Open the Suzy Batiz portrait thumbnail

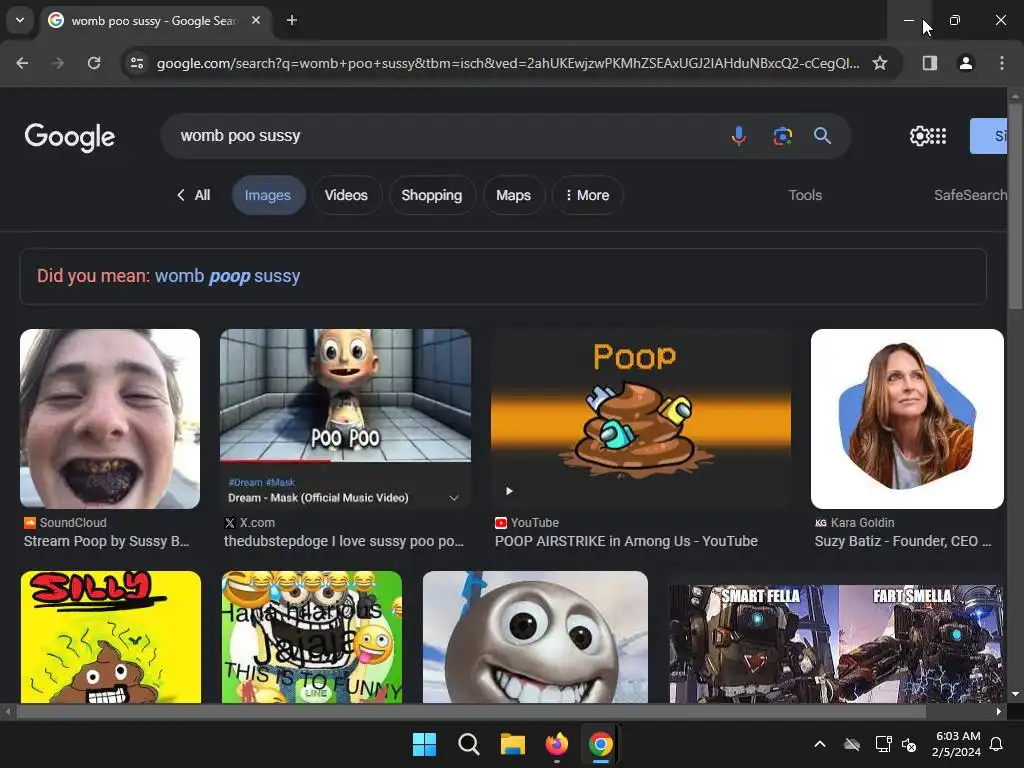point(907,419)
